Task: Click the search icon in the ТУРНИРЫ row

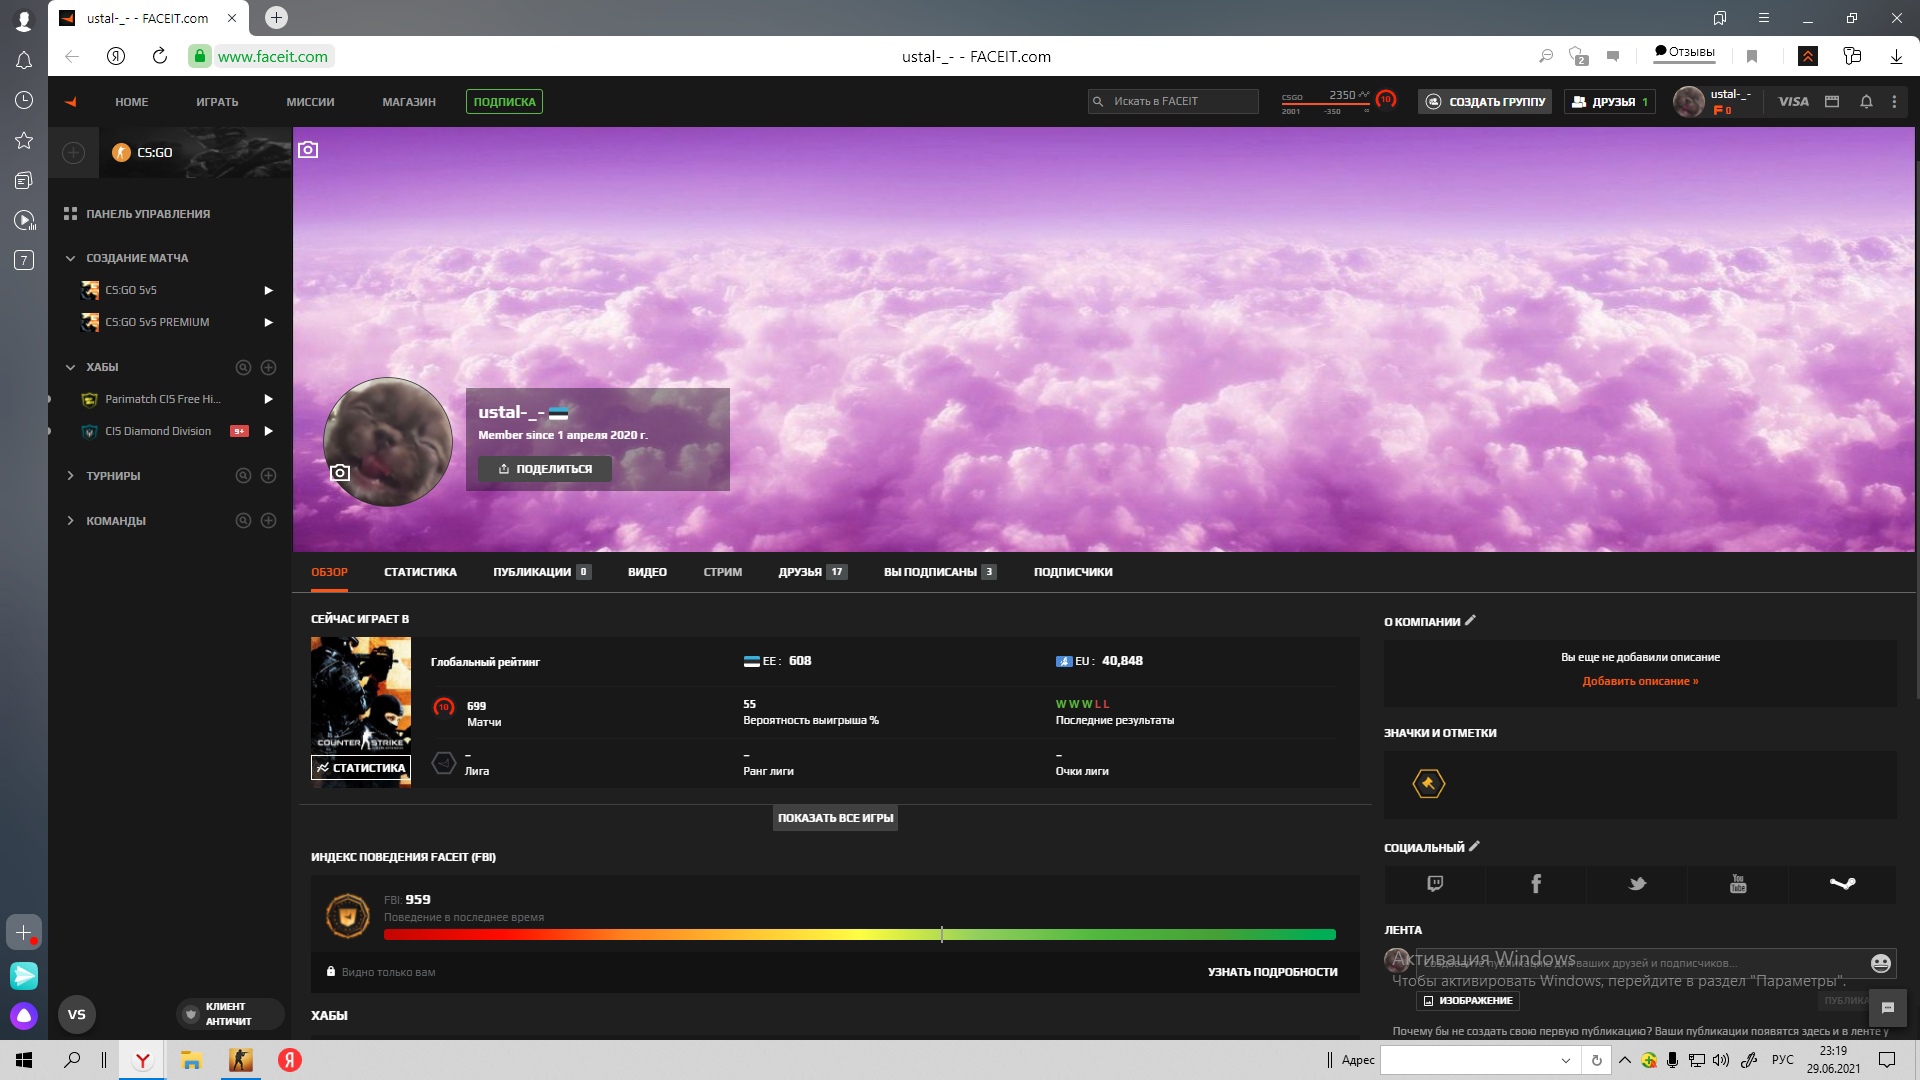Action: [243, 476]
